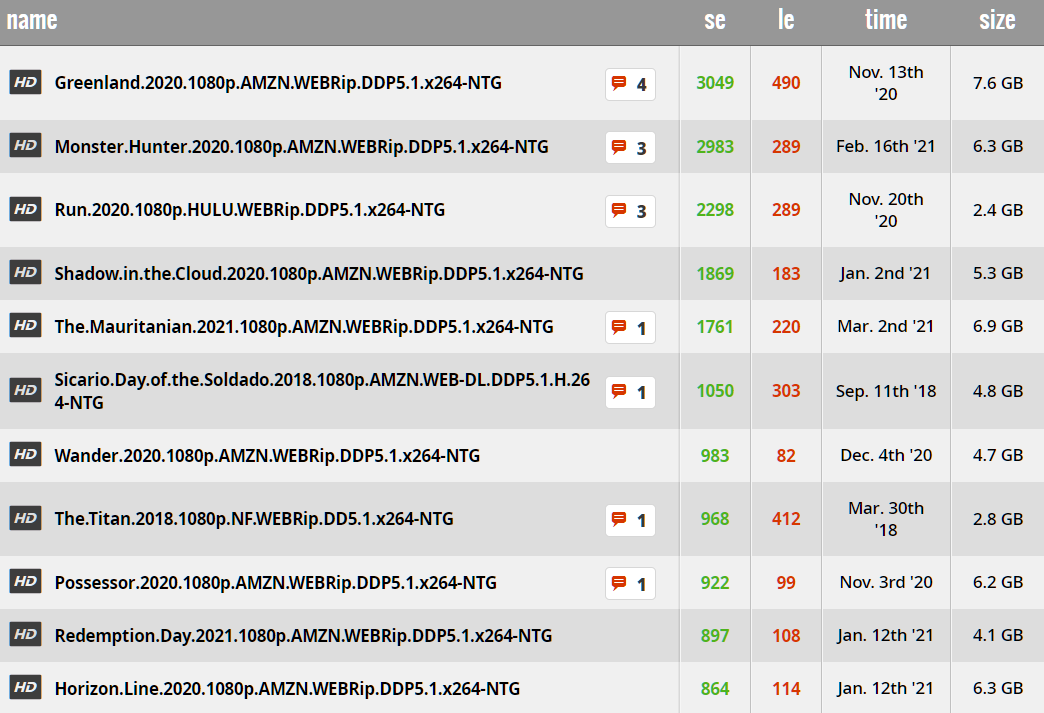Click the HD icon beside Sicario.Day.of.the.Soldado
This screenshot has width=1044, height=713.
25,391
